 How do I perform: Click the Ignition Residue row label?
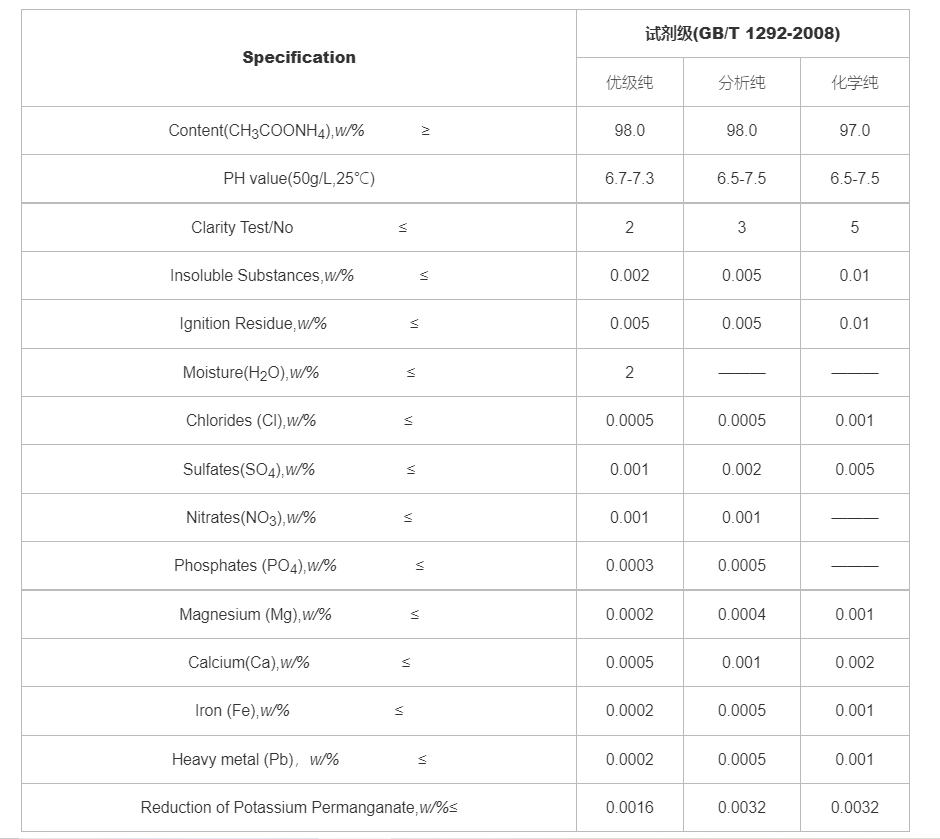pos(253,324)
